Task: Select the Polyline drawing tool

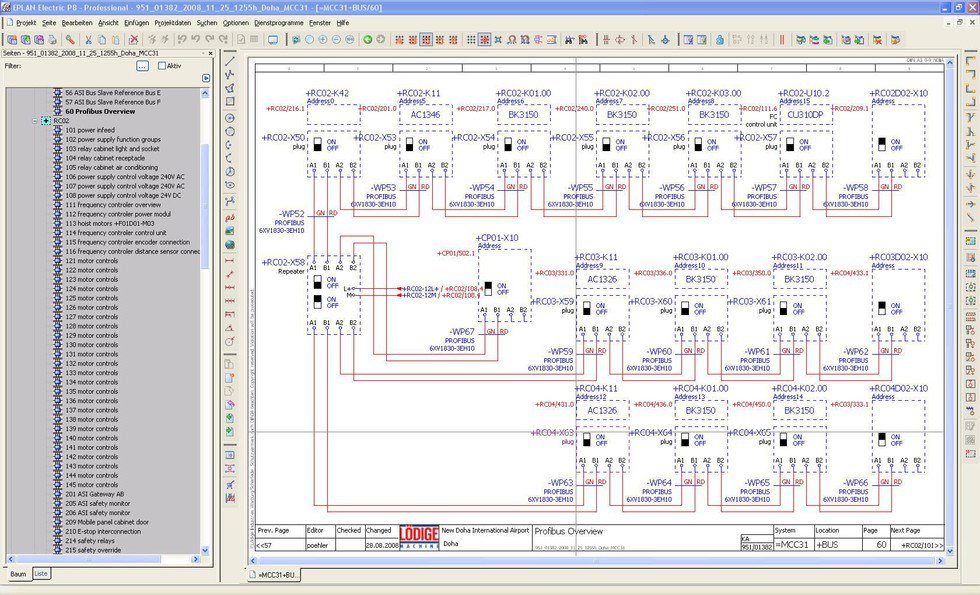Action: (x=230, y=74)
